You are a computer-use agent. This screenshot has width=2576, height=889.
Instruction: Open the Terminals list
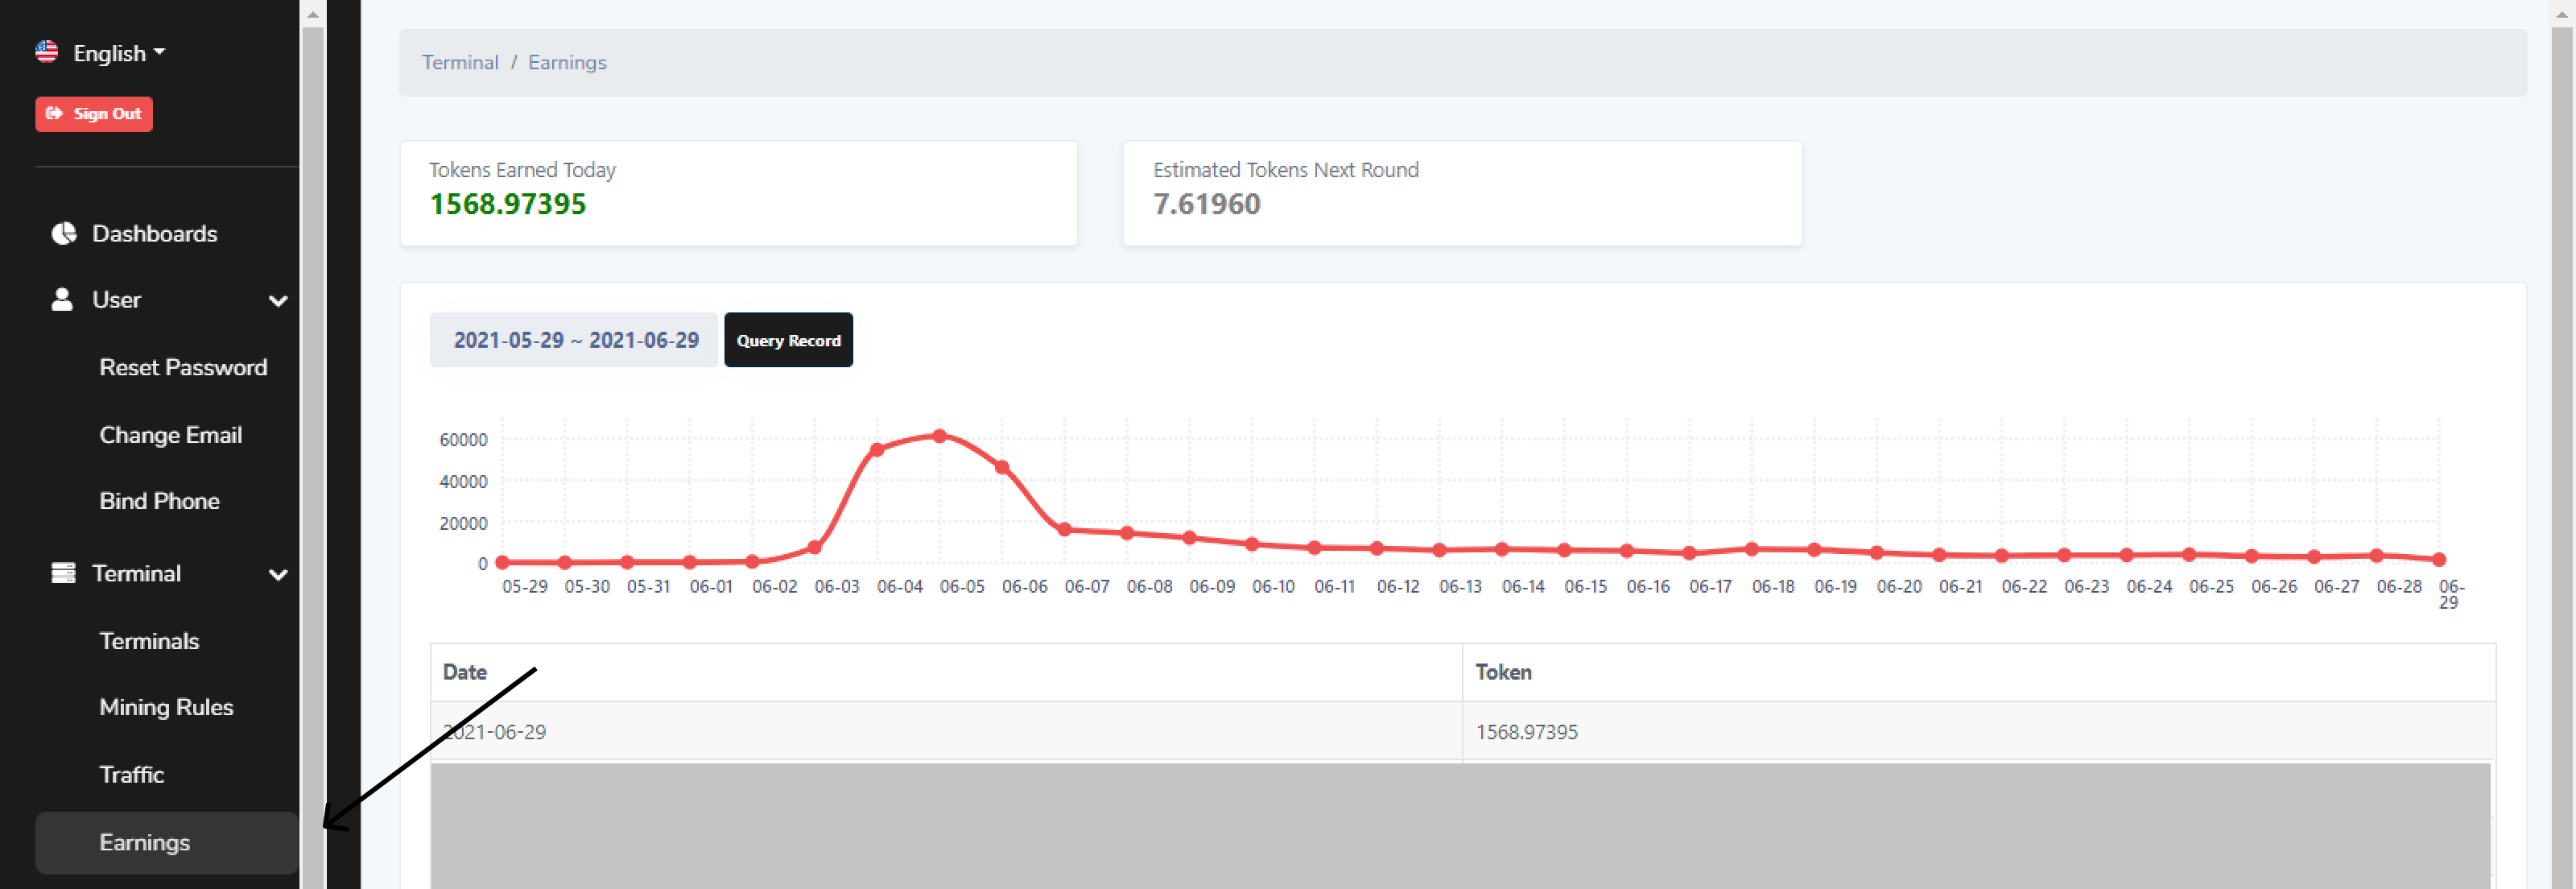click(149, 641)
